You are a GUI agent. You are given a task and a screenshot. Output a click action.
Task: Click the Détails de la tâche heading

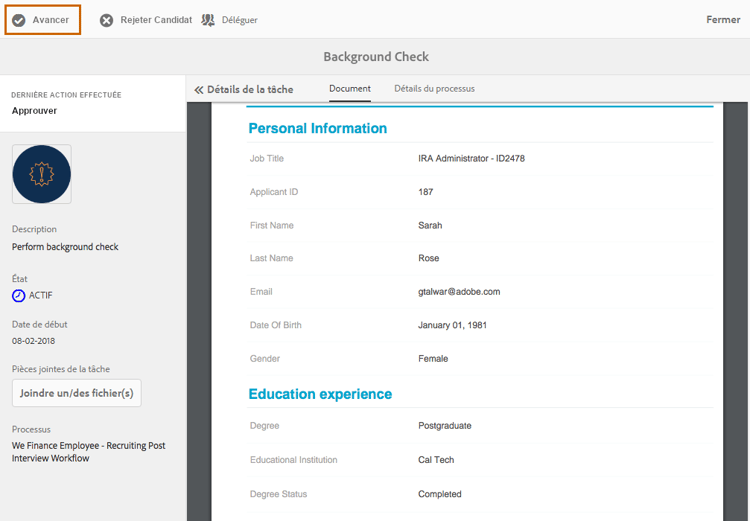coord(250,89)
